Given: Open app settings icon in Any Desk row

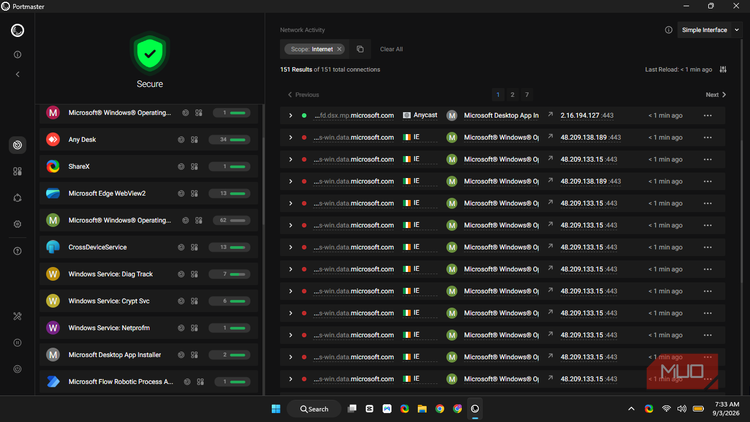Looking at the screenshot, I should 194,140.
